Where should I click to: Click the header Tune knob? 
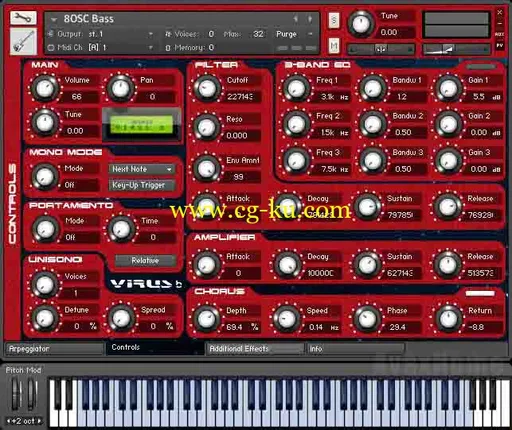(361, 24)
